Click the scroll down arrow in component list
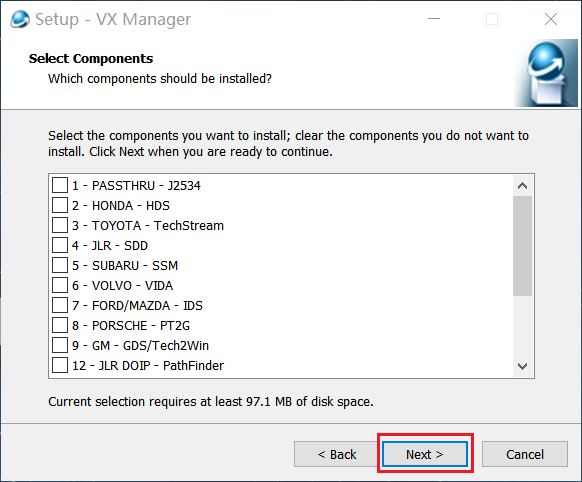The height and width of the screenshot is (482, 582). pos(522,367)
